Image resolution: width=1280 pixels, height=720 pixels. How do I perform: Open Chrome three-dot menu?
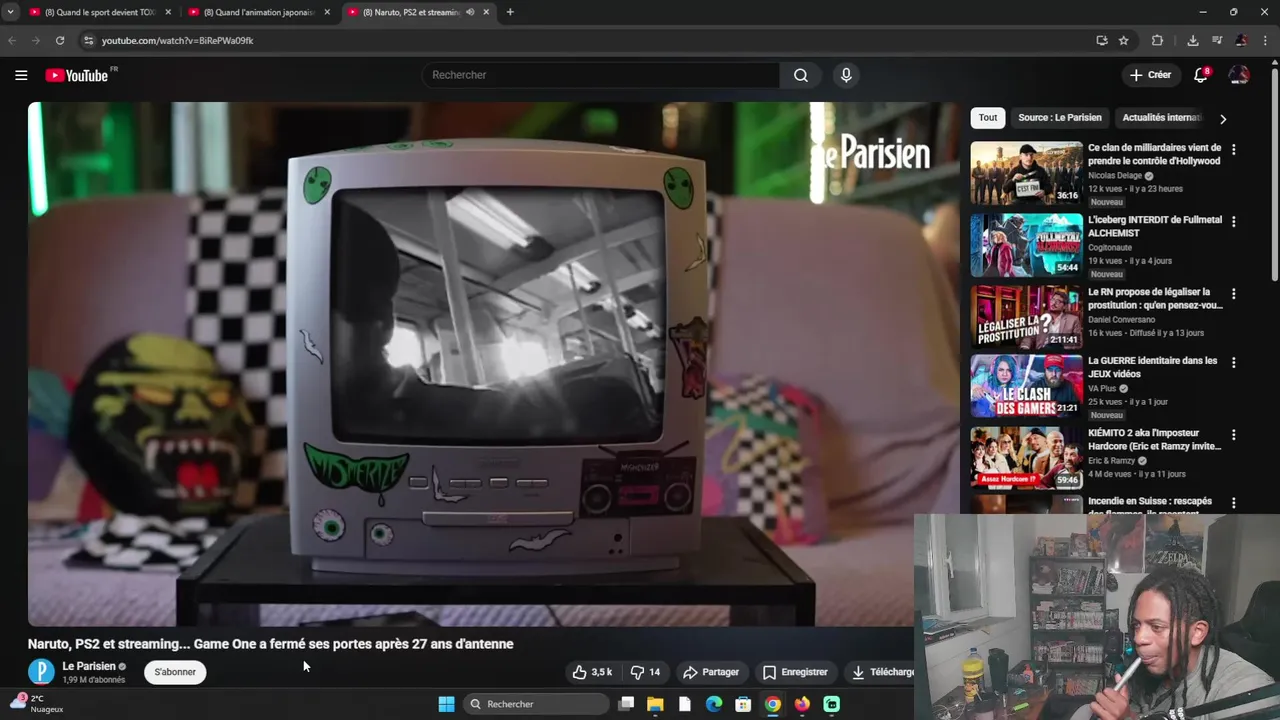point(1266,40)
